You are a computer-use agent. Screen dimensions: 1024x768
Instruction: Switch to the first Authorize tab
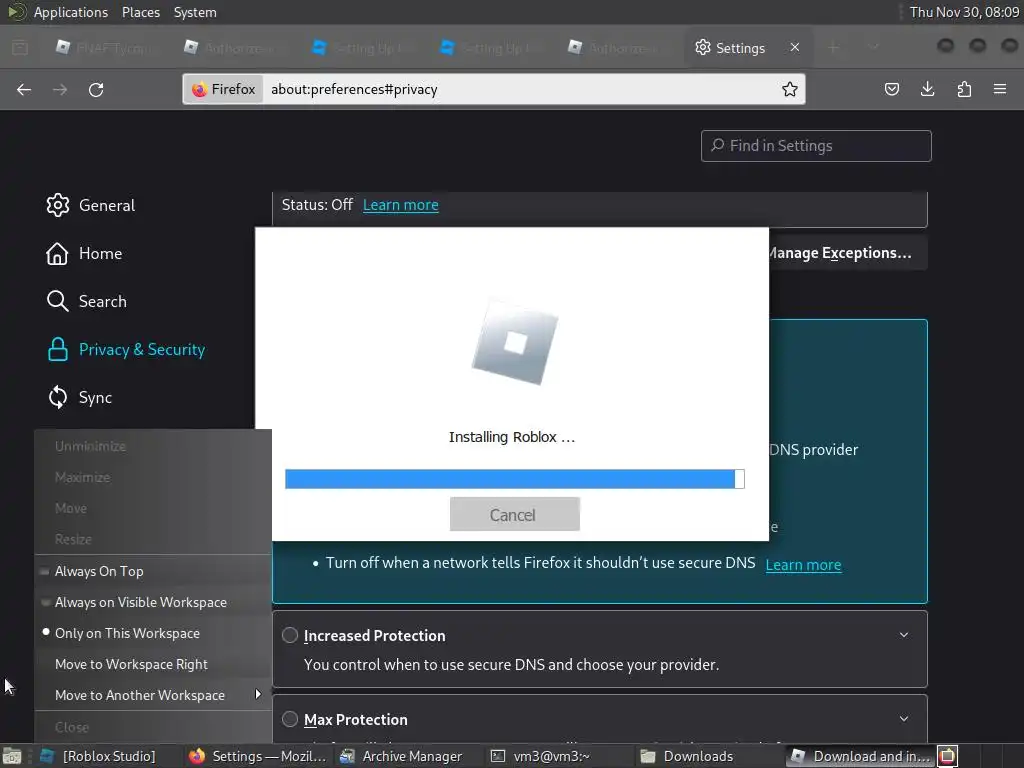tap(232, 48)
